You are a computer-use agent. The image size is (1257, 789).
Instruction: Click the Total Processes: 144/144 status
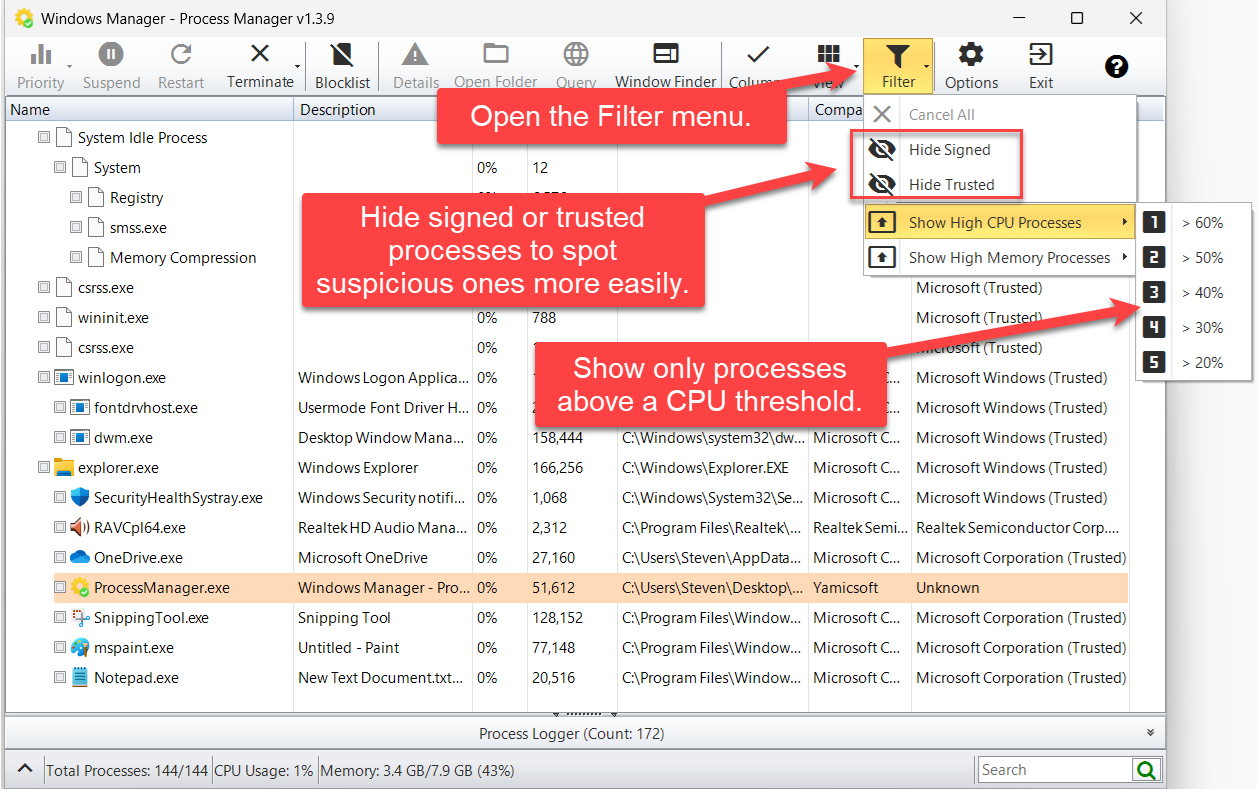tap(128, 771)
